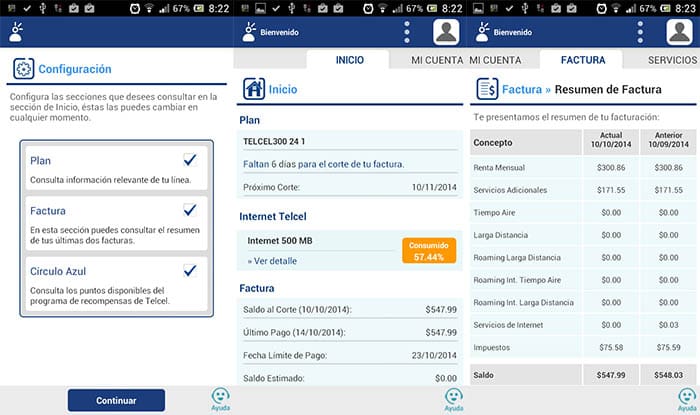
Task: Tap the Renta Mensual concept row
Action: coord(583,168)
